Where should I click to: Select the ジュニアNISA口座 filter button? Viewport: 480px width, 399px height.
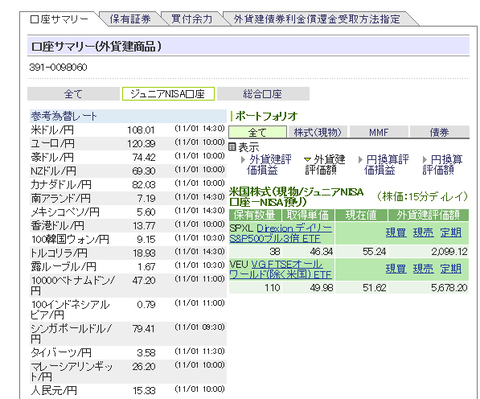click(168, 94)
